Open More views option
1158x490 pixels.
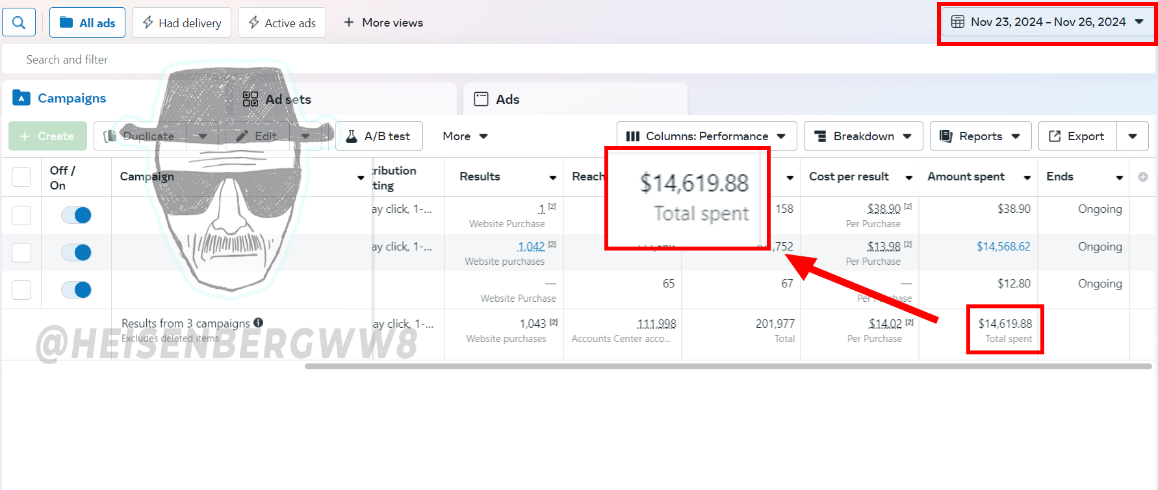[383, 23]
